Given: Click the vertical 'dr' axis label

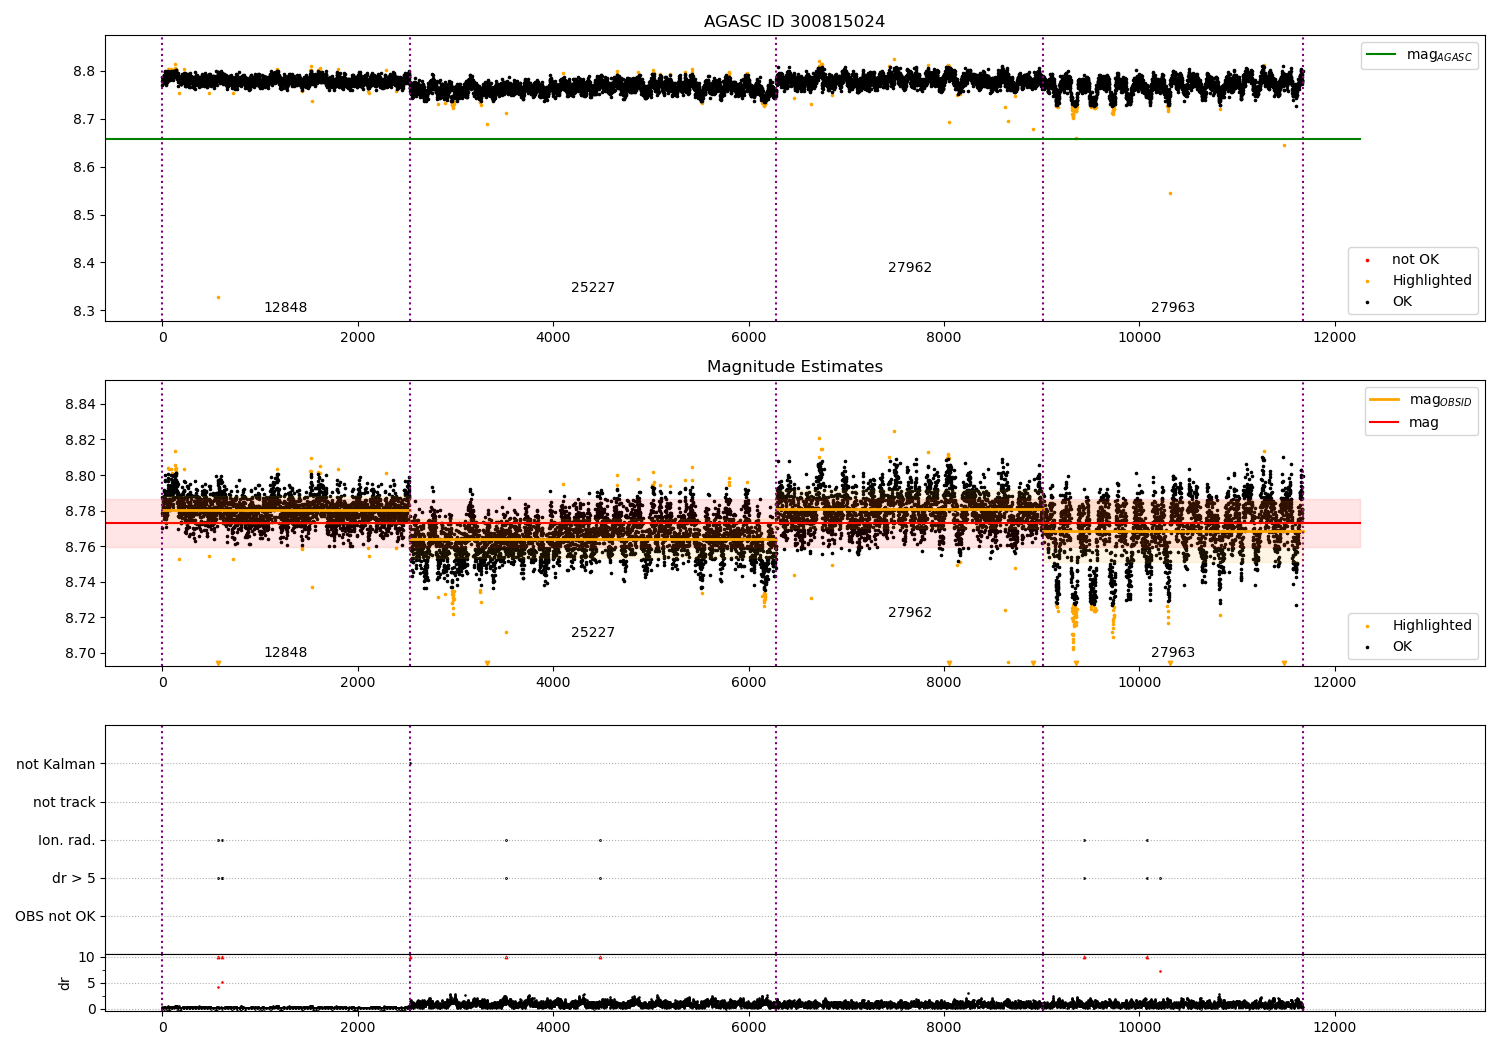Looking at the screenshot, I should click(x=65, y=983).
